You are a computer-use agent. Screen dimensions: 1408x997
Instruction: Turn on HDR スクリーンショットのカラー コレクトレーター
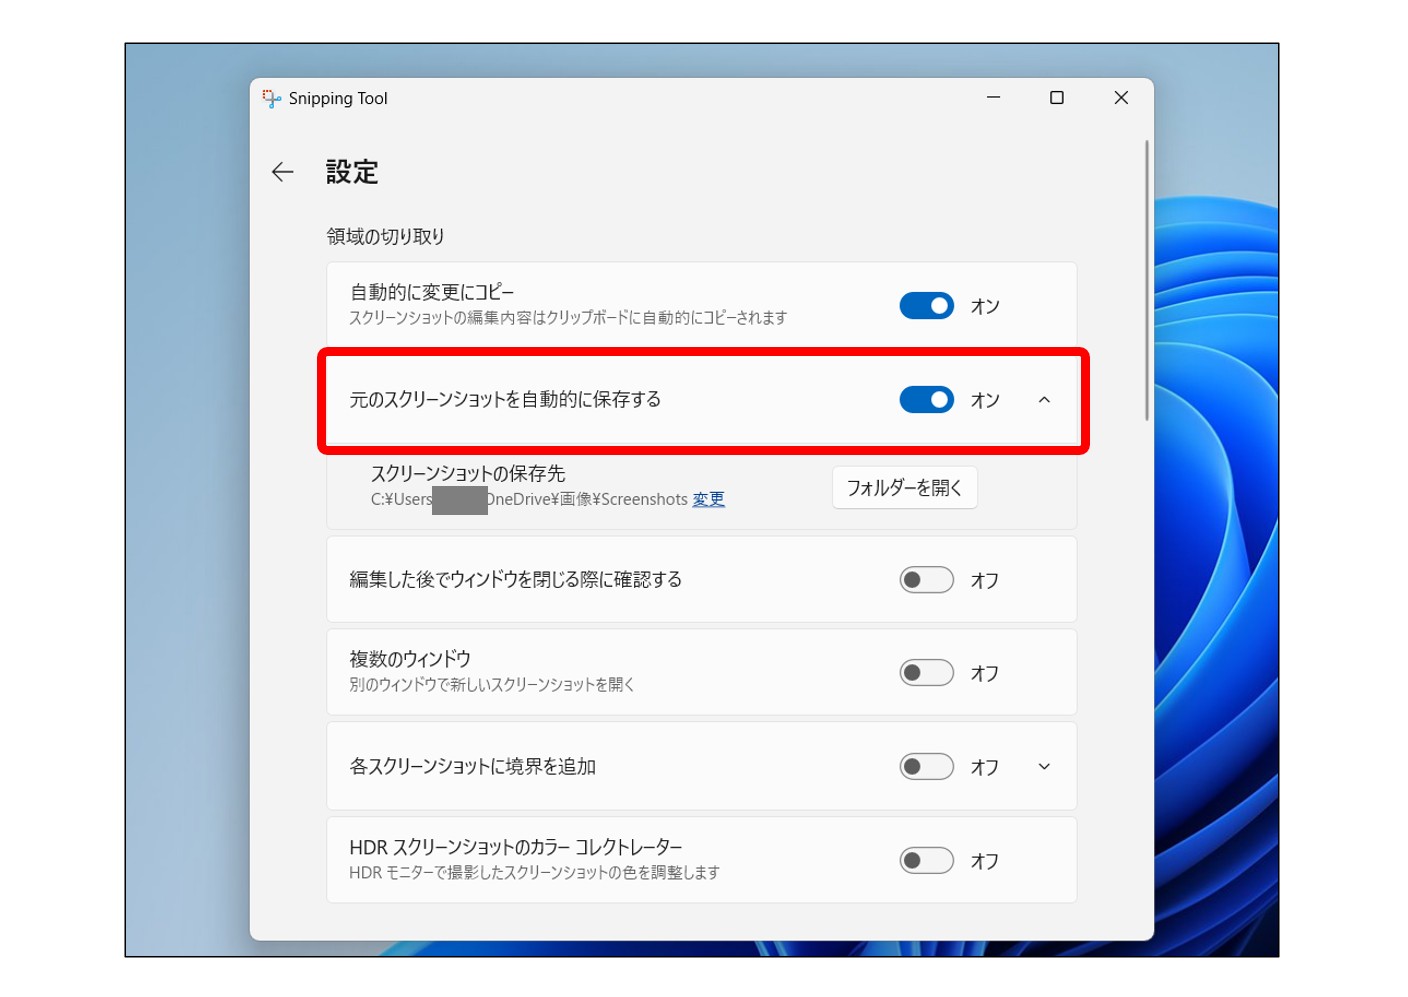[x=926, y=860]
